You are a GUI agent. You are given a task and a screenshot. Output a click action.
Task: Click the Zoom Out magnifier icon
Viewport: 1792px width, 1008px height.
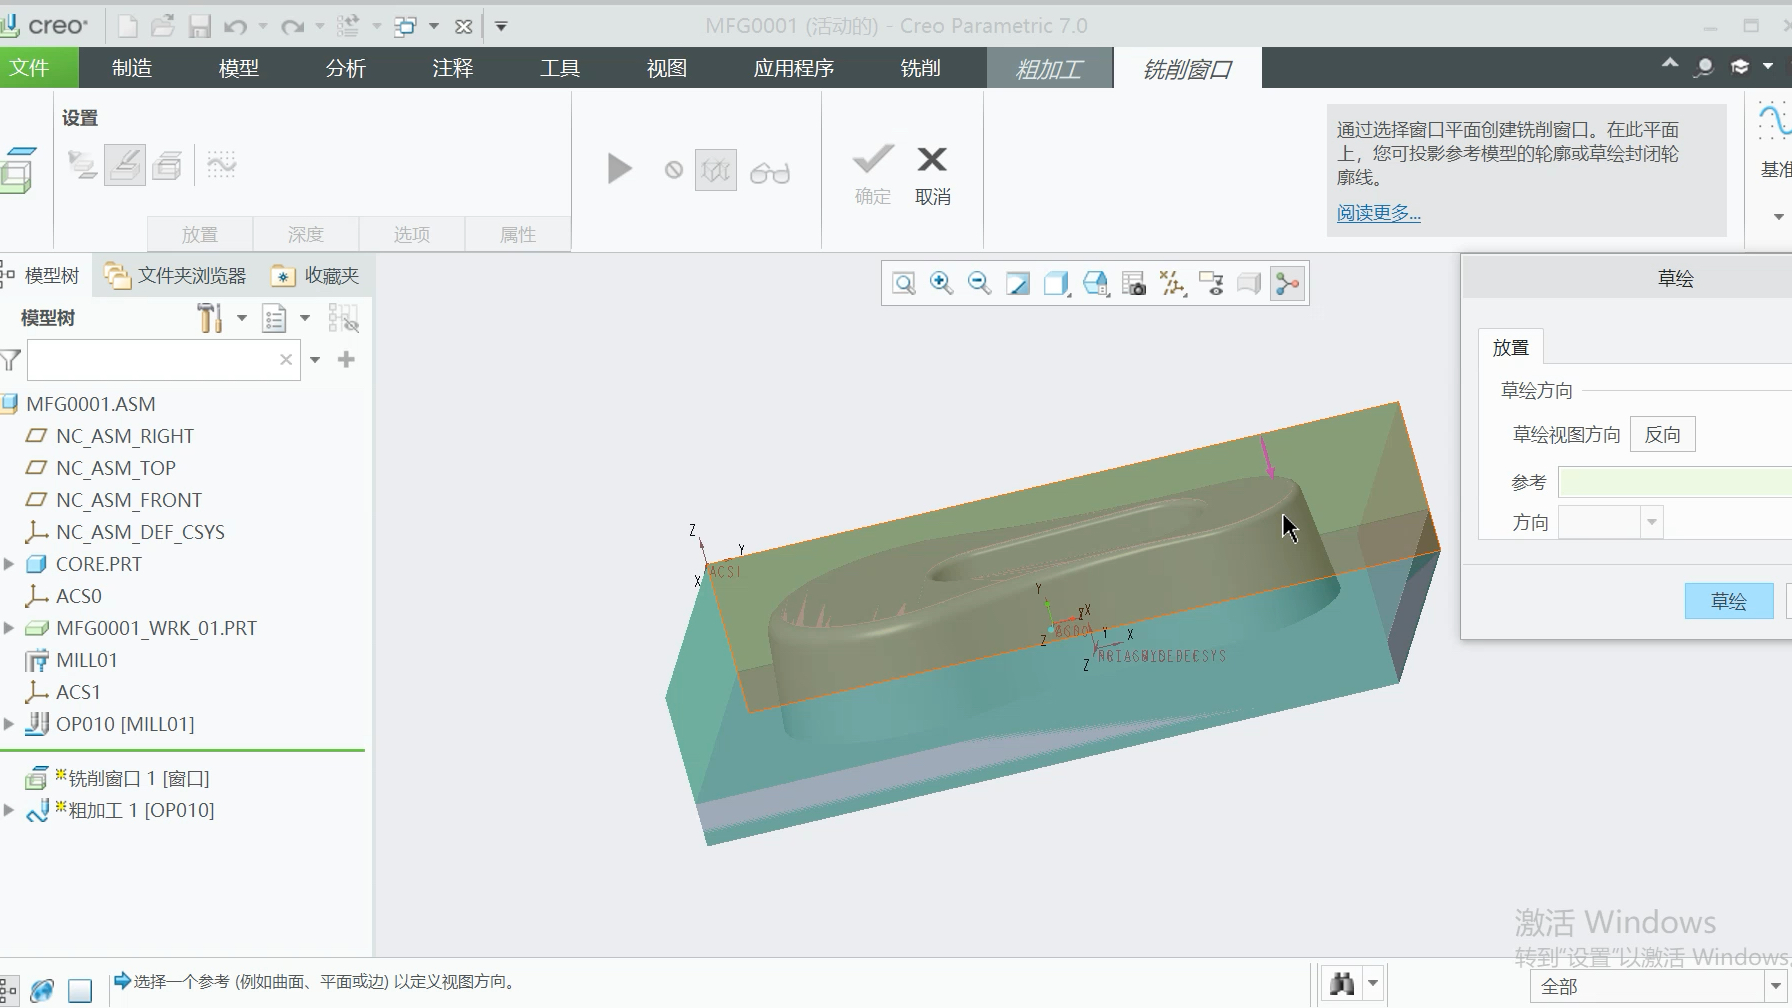[x=979, y=284]
